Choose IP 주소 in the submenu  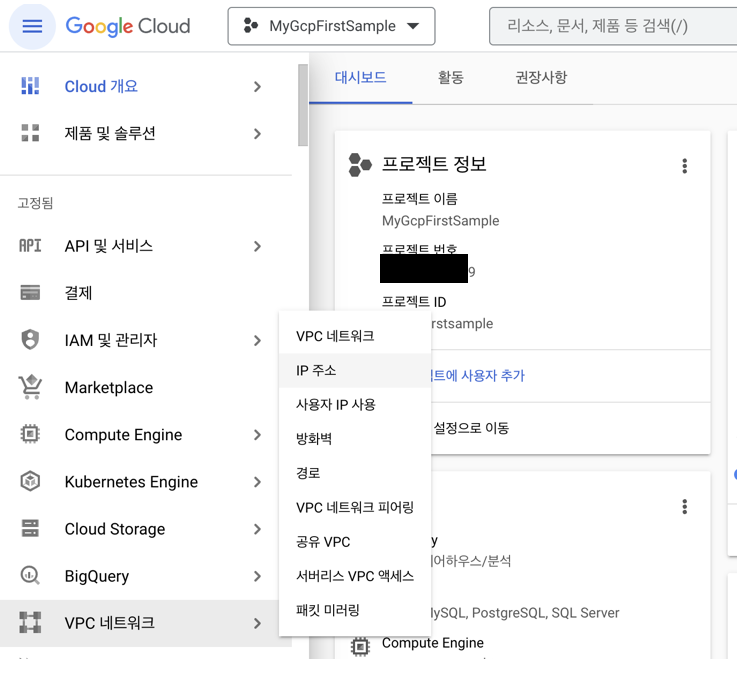355,370
